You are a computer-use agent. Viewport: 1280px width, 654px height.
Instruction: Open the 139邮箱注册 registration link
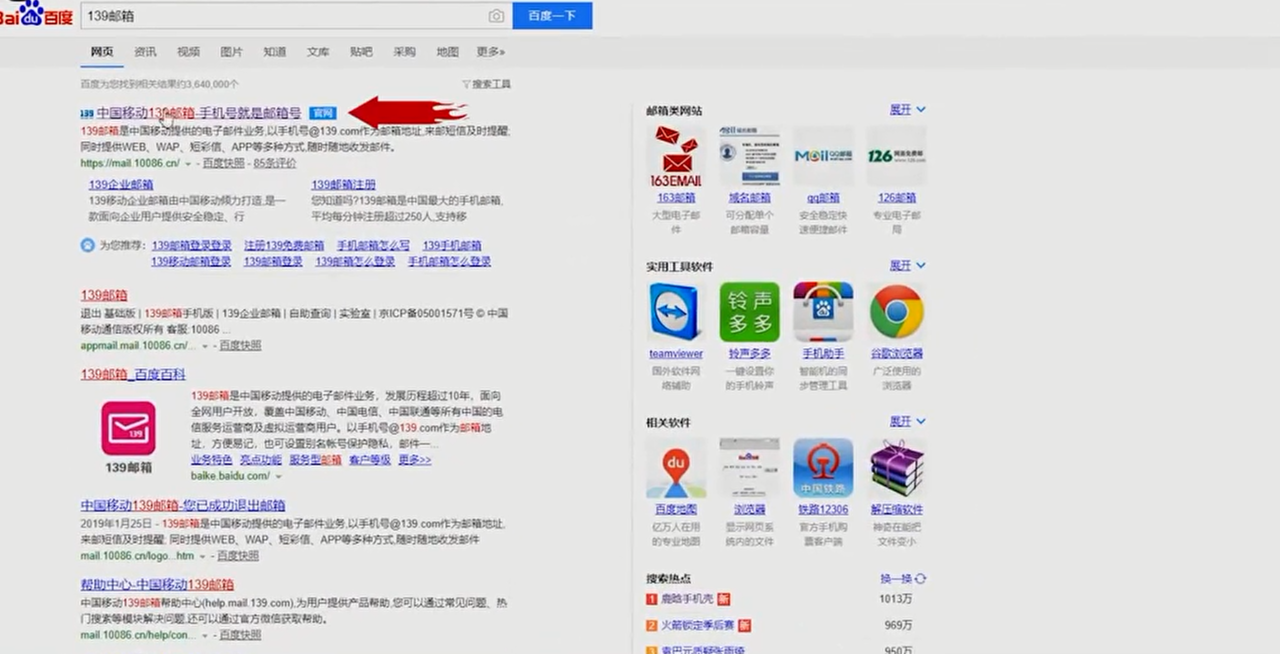[x=343, y=184]
